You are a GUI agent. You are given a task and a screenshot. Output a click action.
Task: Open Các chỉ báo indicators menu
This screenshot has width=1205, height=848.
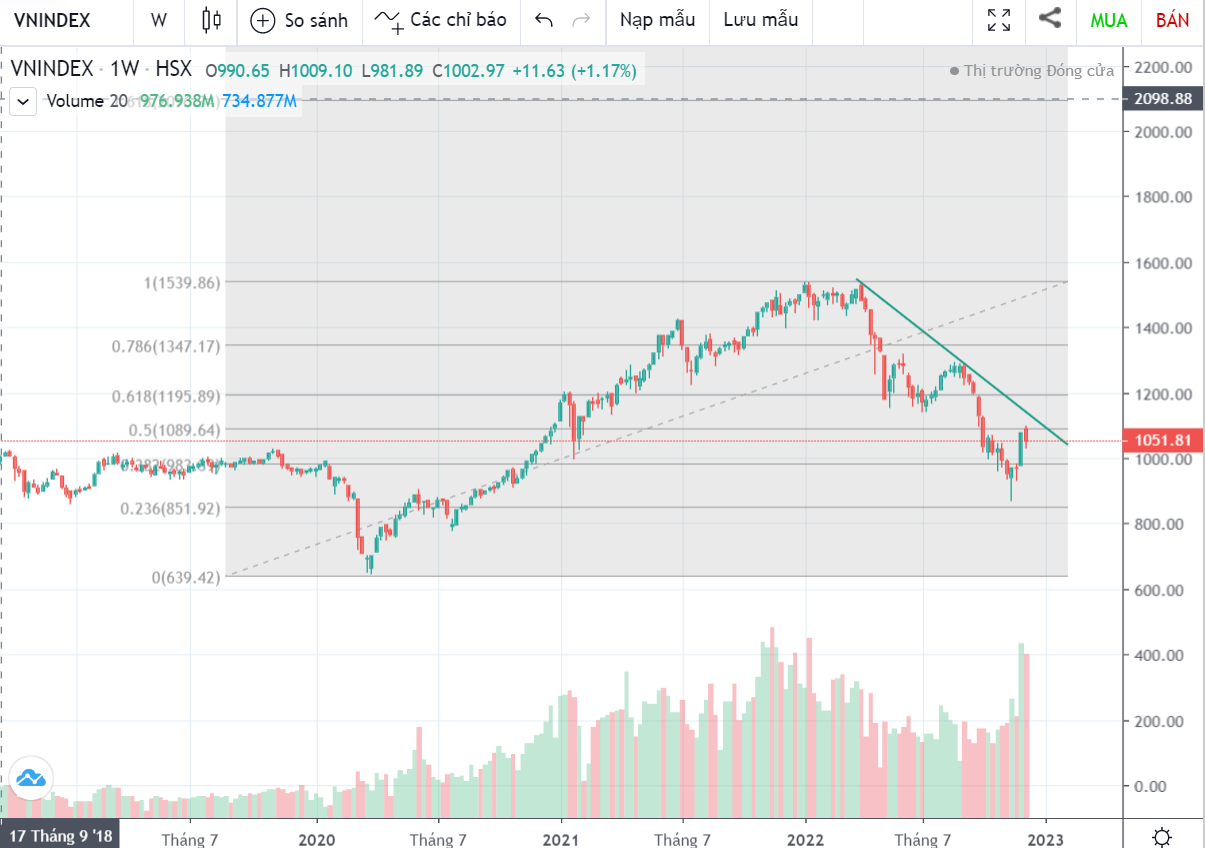pyautogui.click(x=441, y=20)
